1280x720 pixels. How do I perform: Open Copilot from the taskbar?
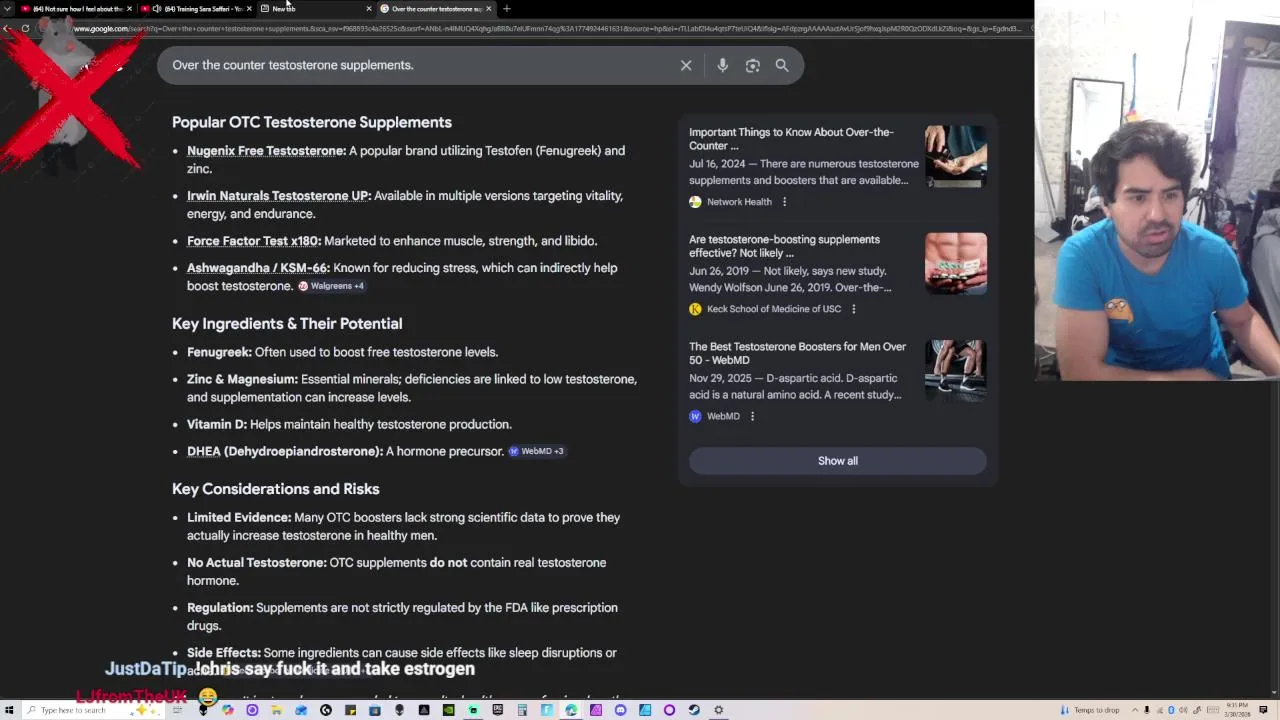pos(227,710)
